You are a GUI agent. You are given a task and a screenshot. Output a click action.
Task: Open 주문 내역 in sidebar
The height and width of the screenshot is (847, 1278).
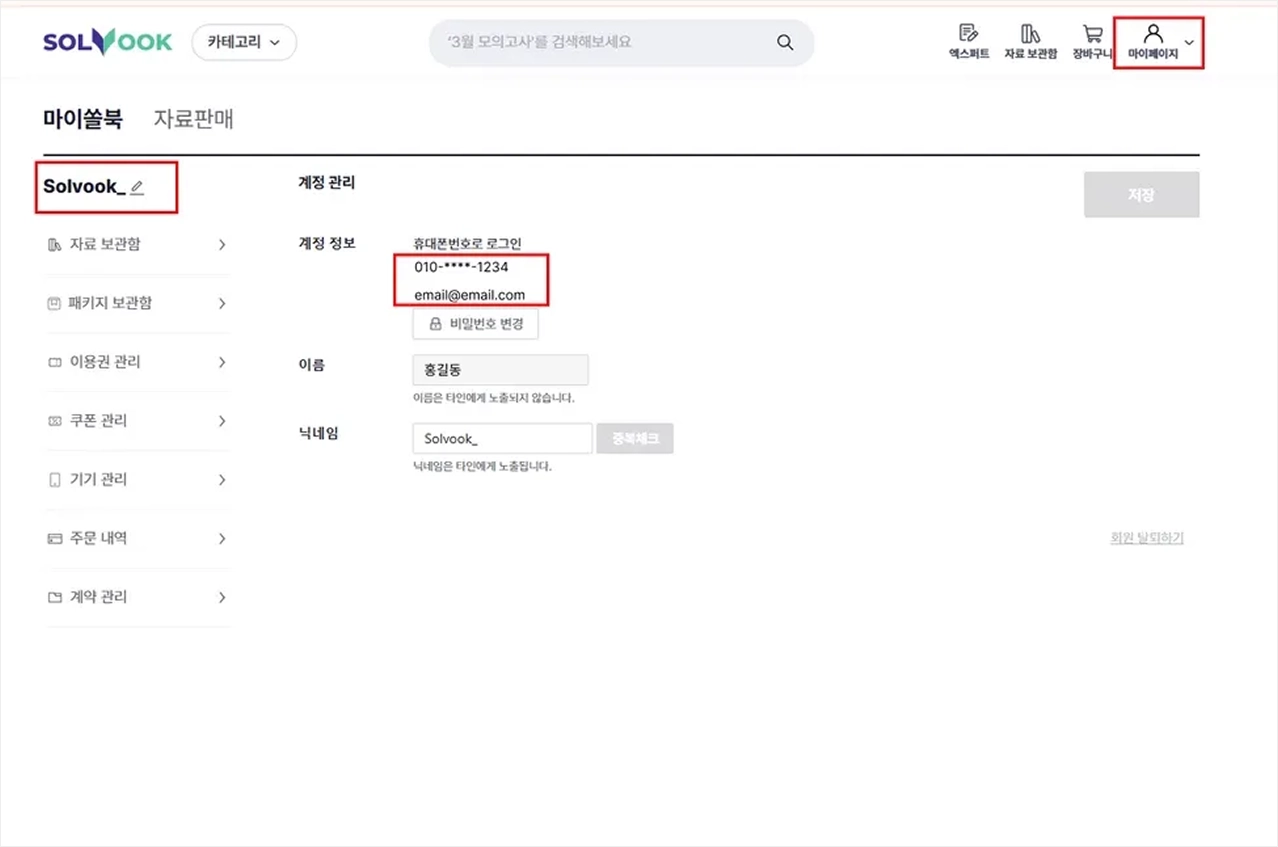pyautogui.click(x=138, y=538)
